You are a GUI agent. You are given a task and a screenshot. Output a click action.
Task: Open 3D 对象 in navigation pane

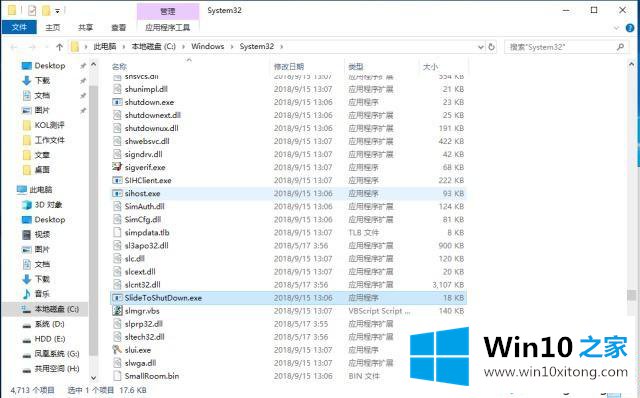coord(48,205)
